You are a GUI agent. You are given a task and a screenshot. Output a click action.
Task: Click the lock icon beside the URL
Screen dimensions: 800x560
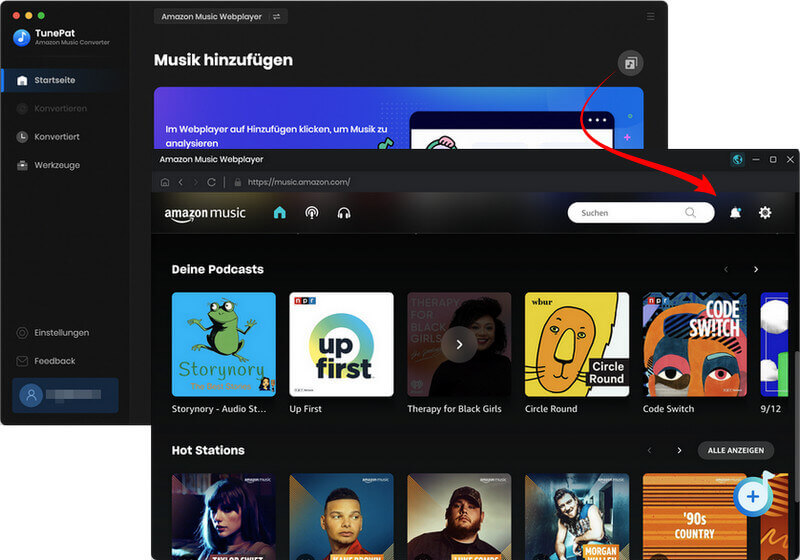(x=238, y=182)
